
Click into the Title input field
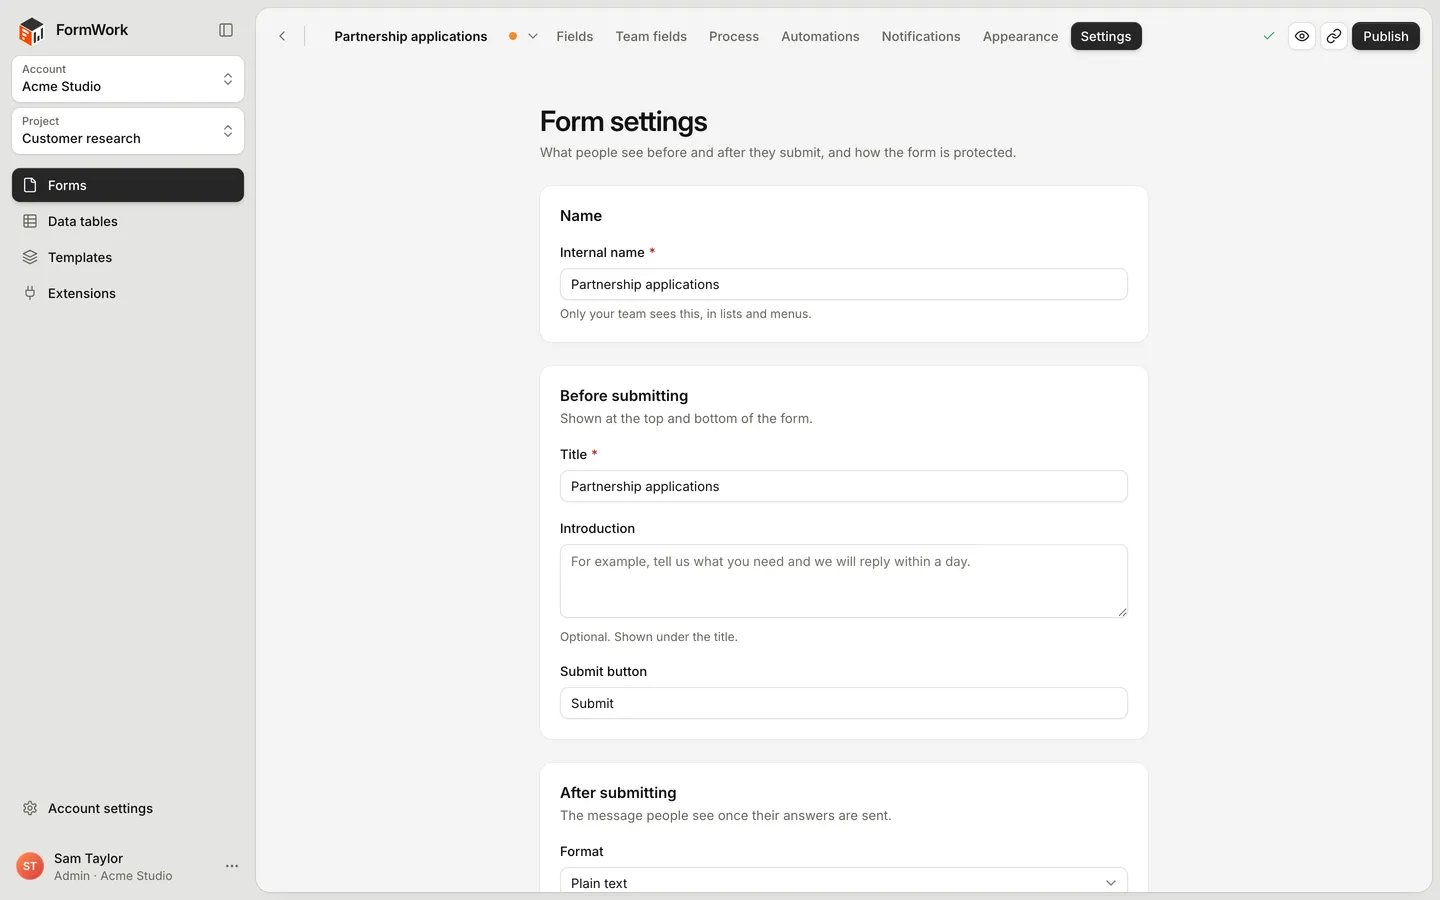click(844, 486)
